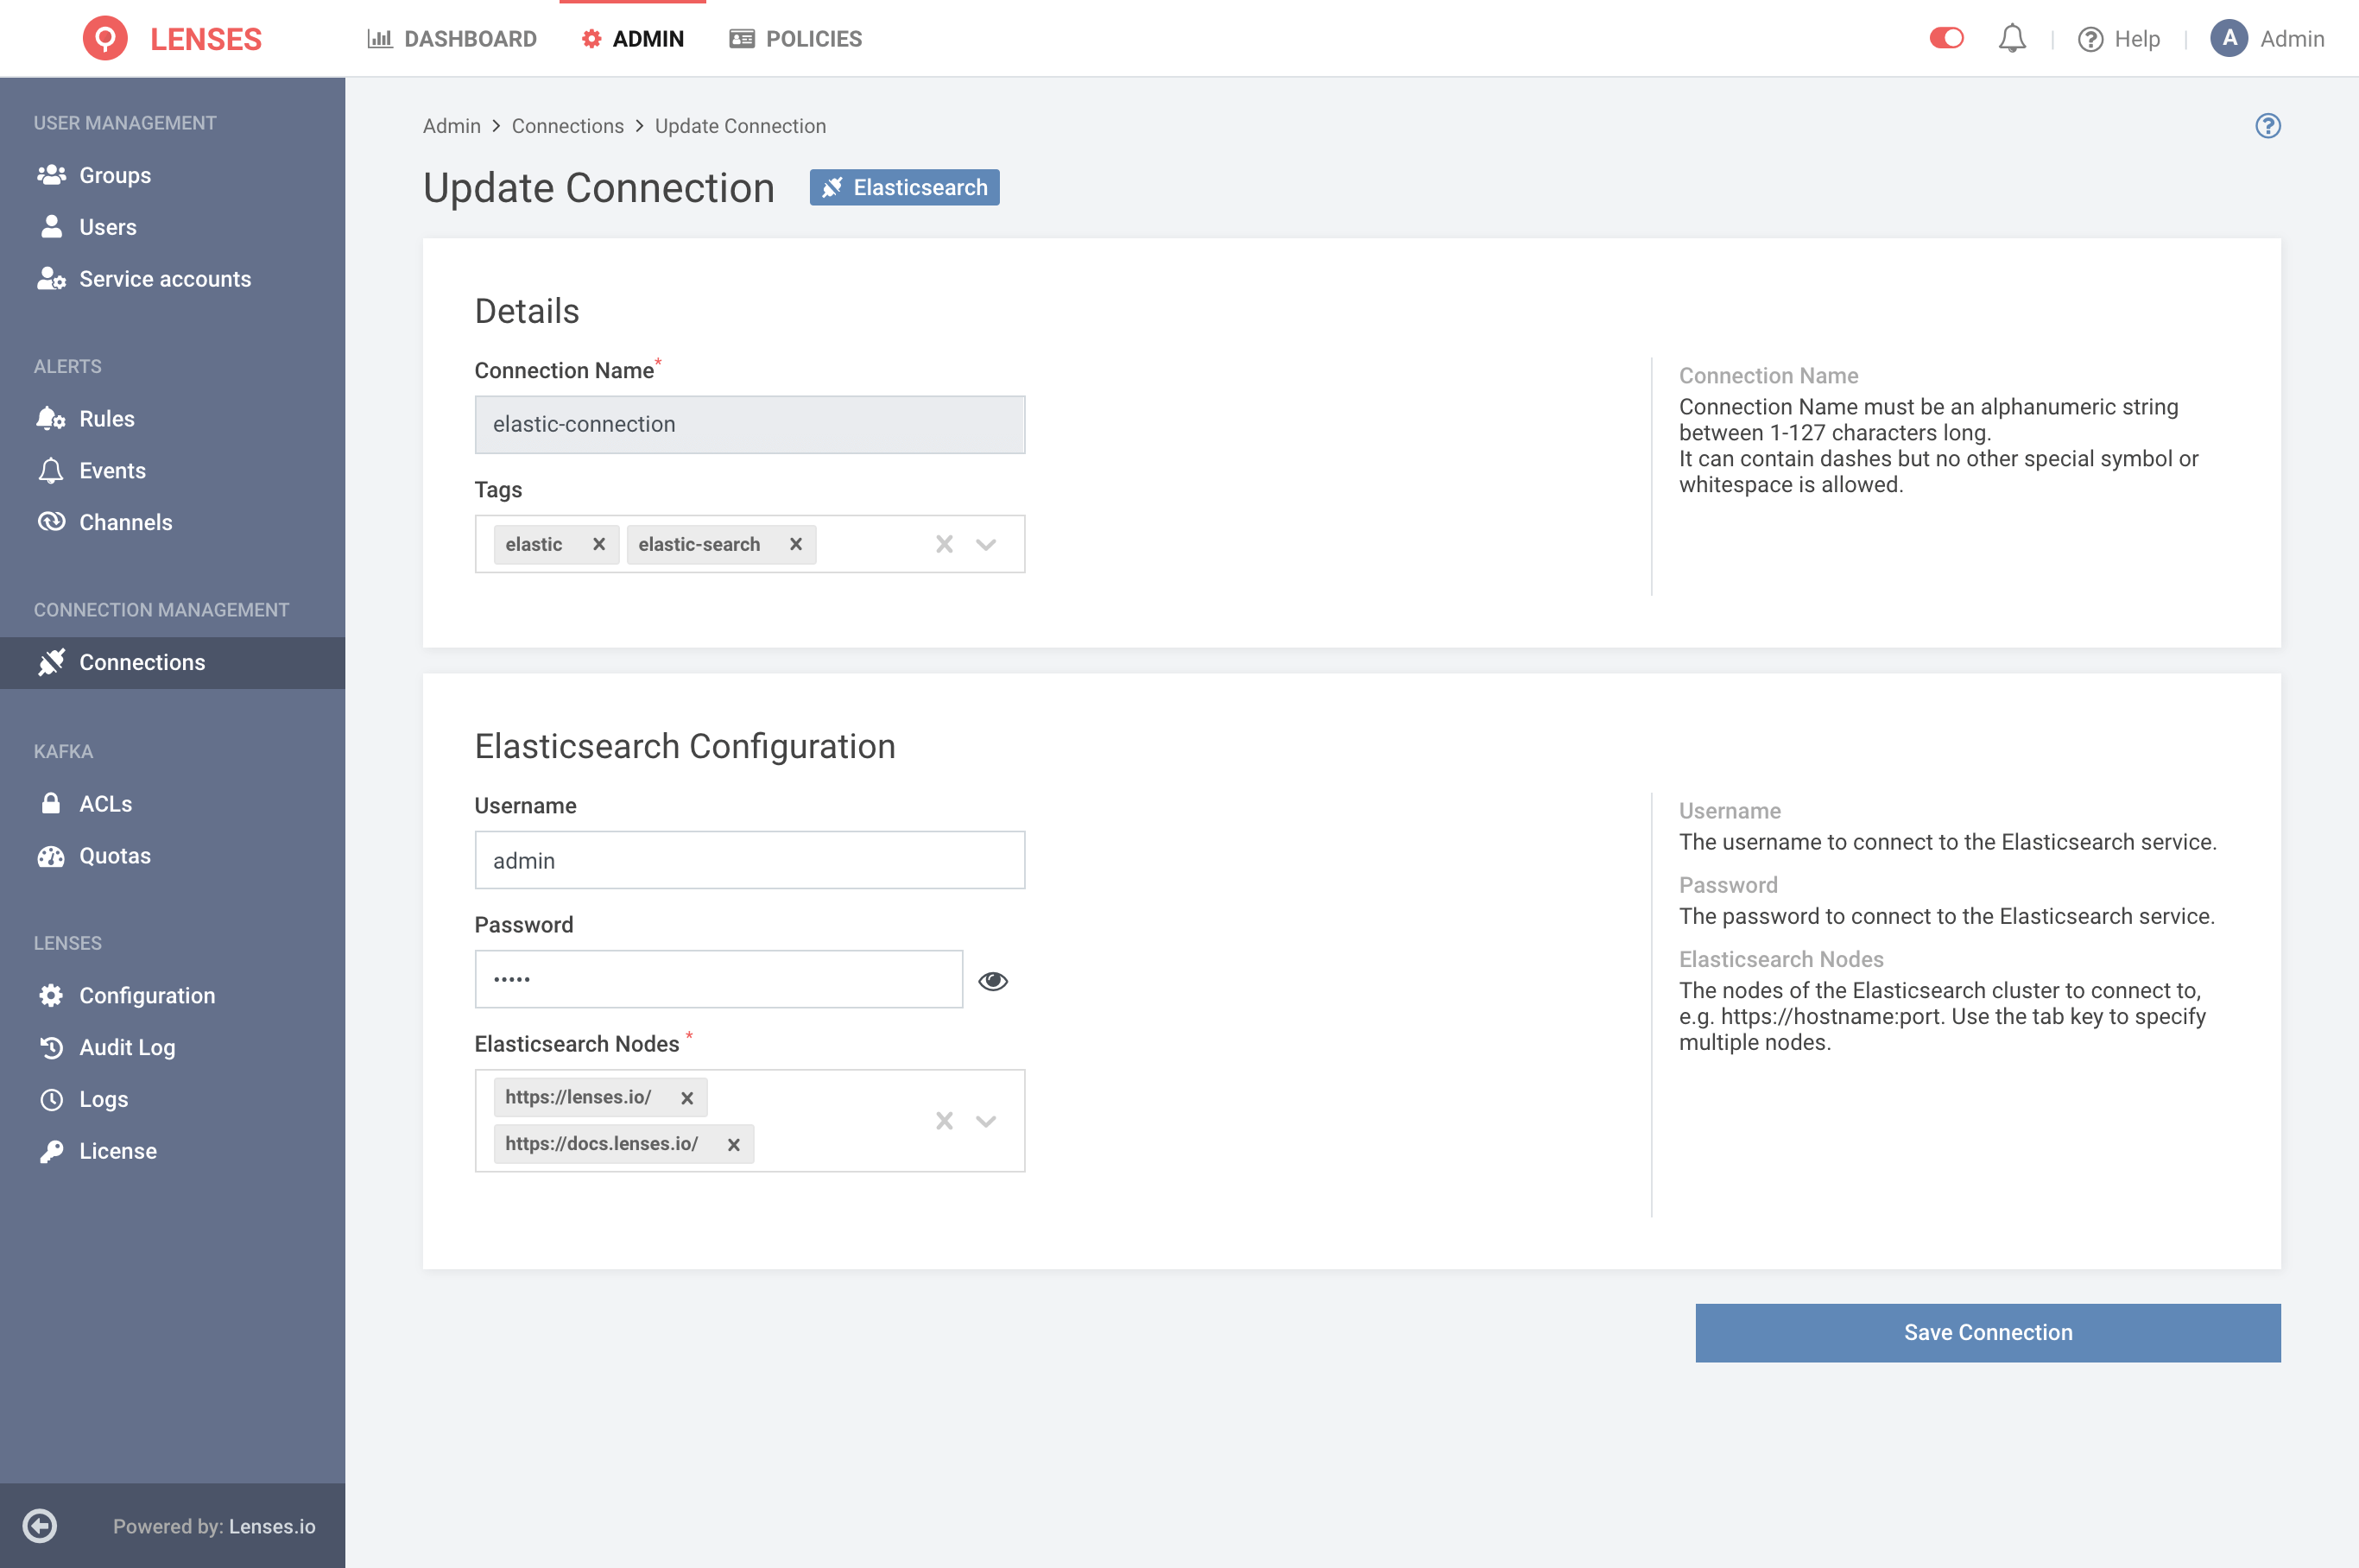Clear all tags in Tags field

click(x=944, y=544)
